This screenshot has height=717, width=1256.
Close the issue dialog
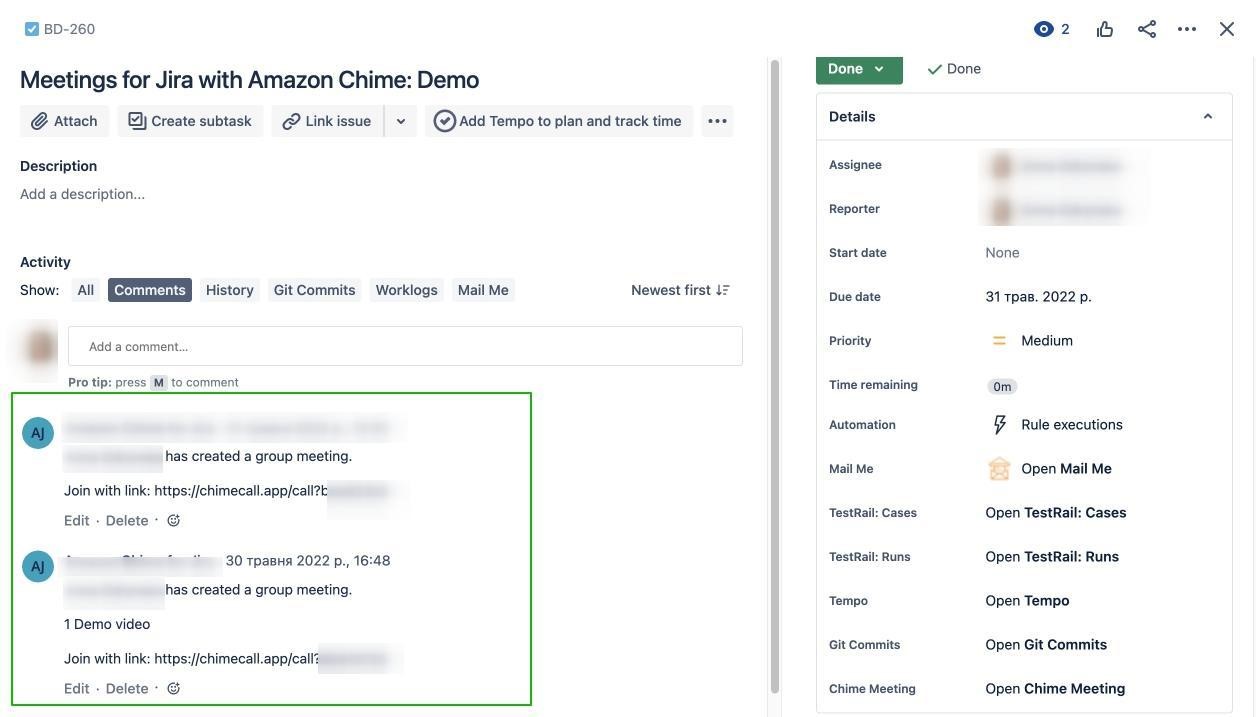click(x=1227, y=29)
